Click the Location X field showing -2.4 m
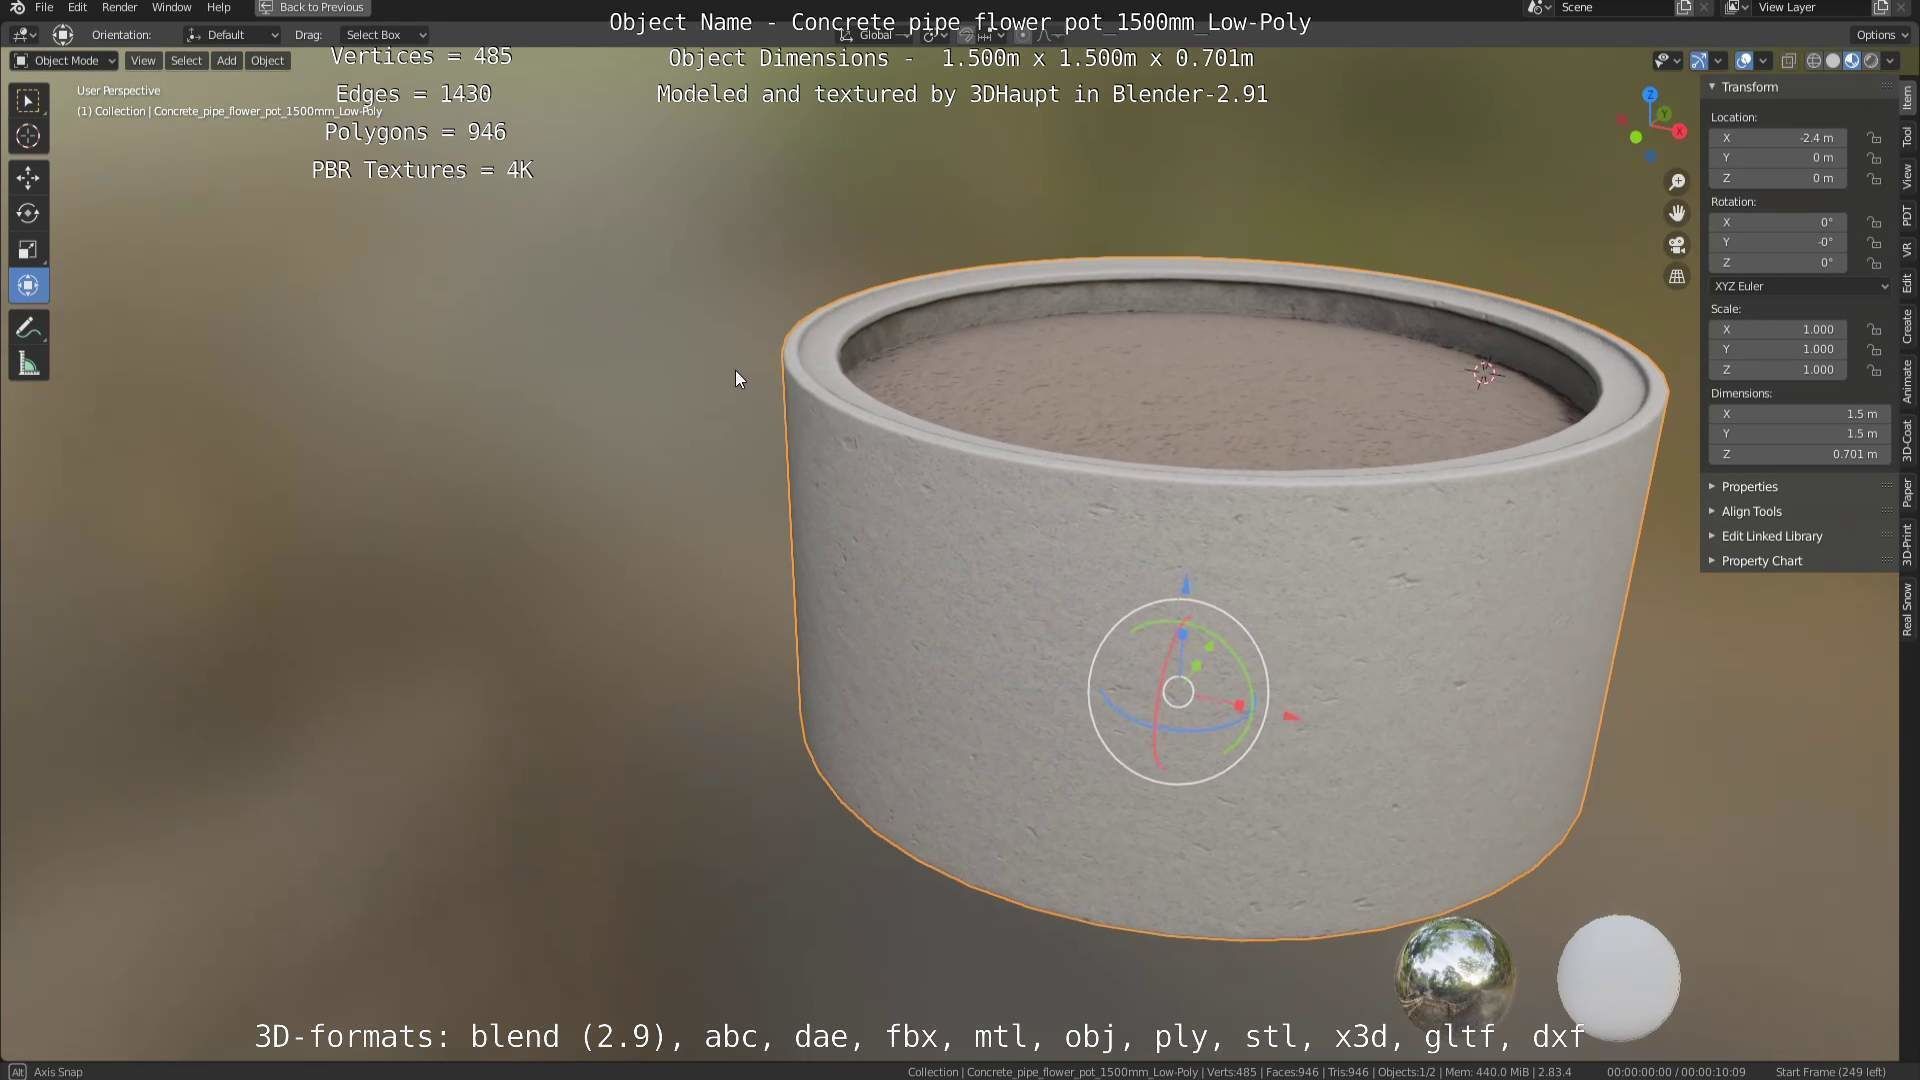 point(1778,138)
